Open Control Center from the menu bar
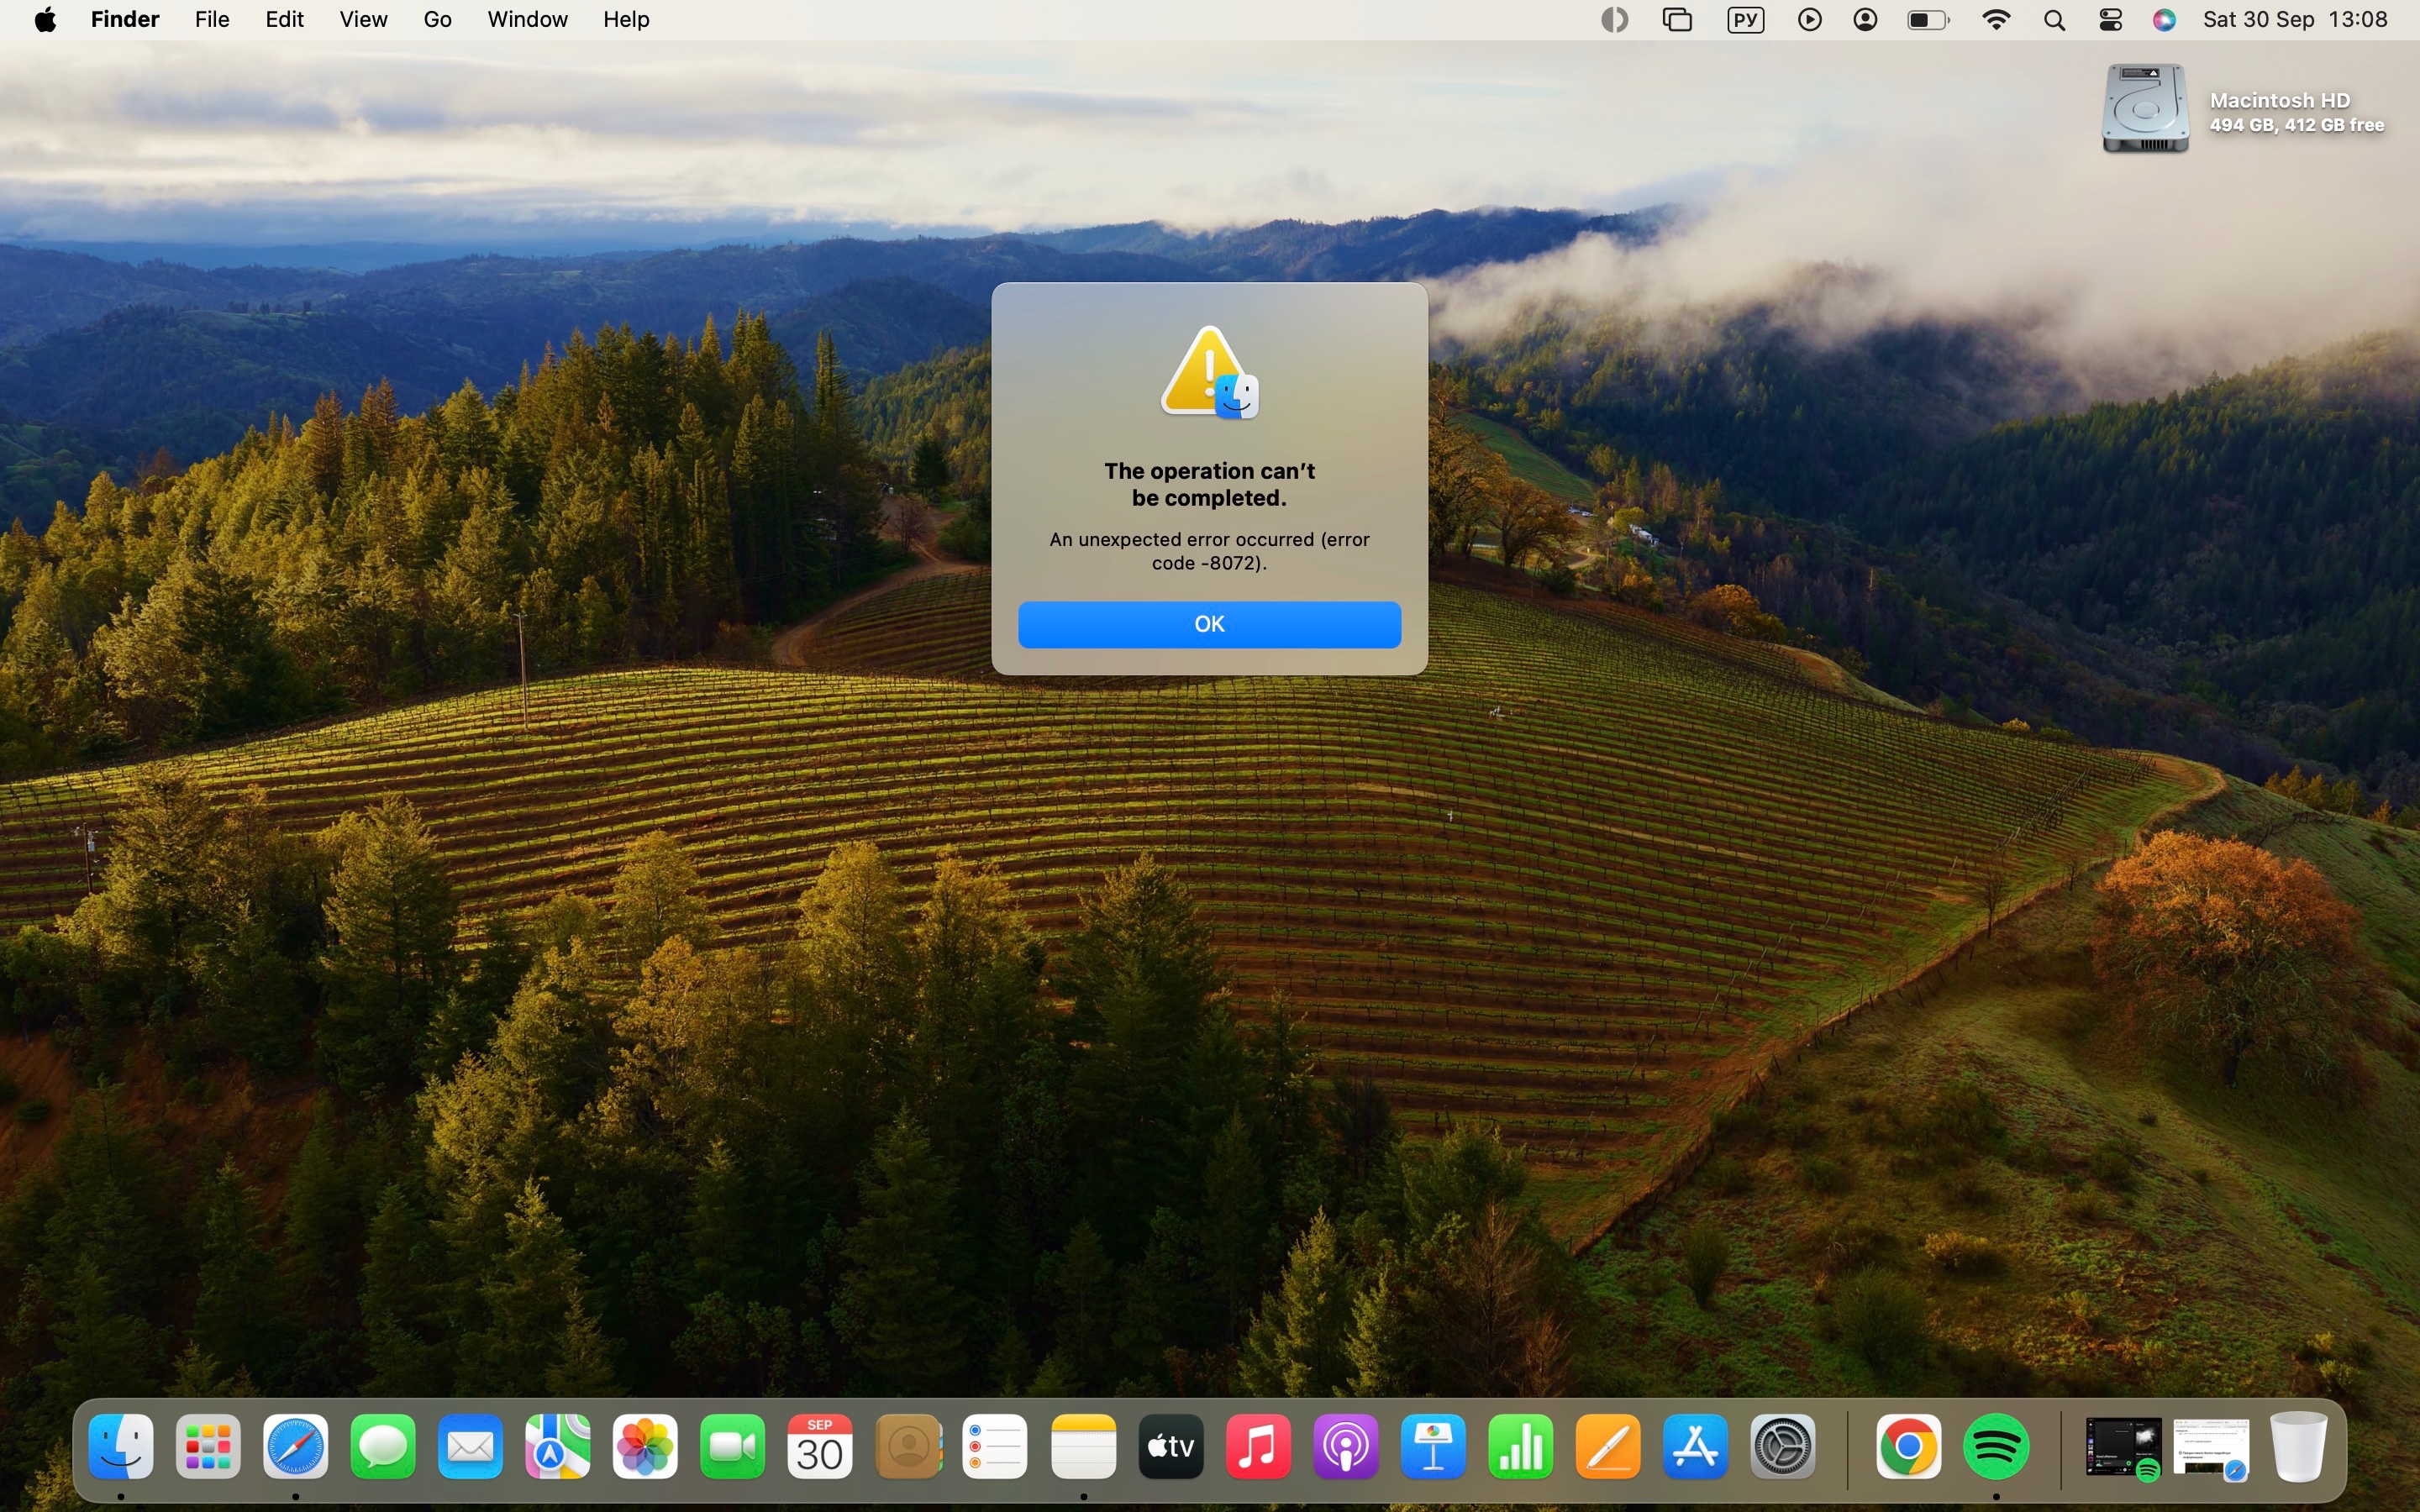 coord(2110,20)
